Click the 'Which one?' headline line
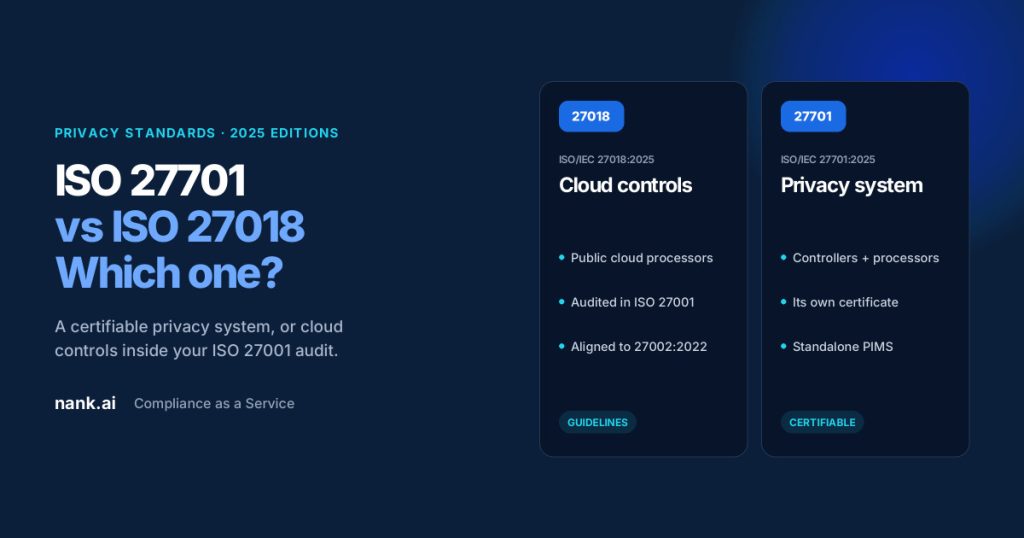Viewport: 1024px width, 538px height. pos(169,273)
